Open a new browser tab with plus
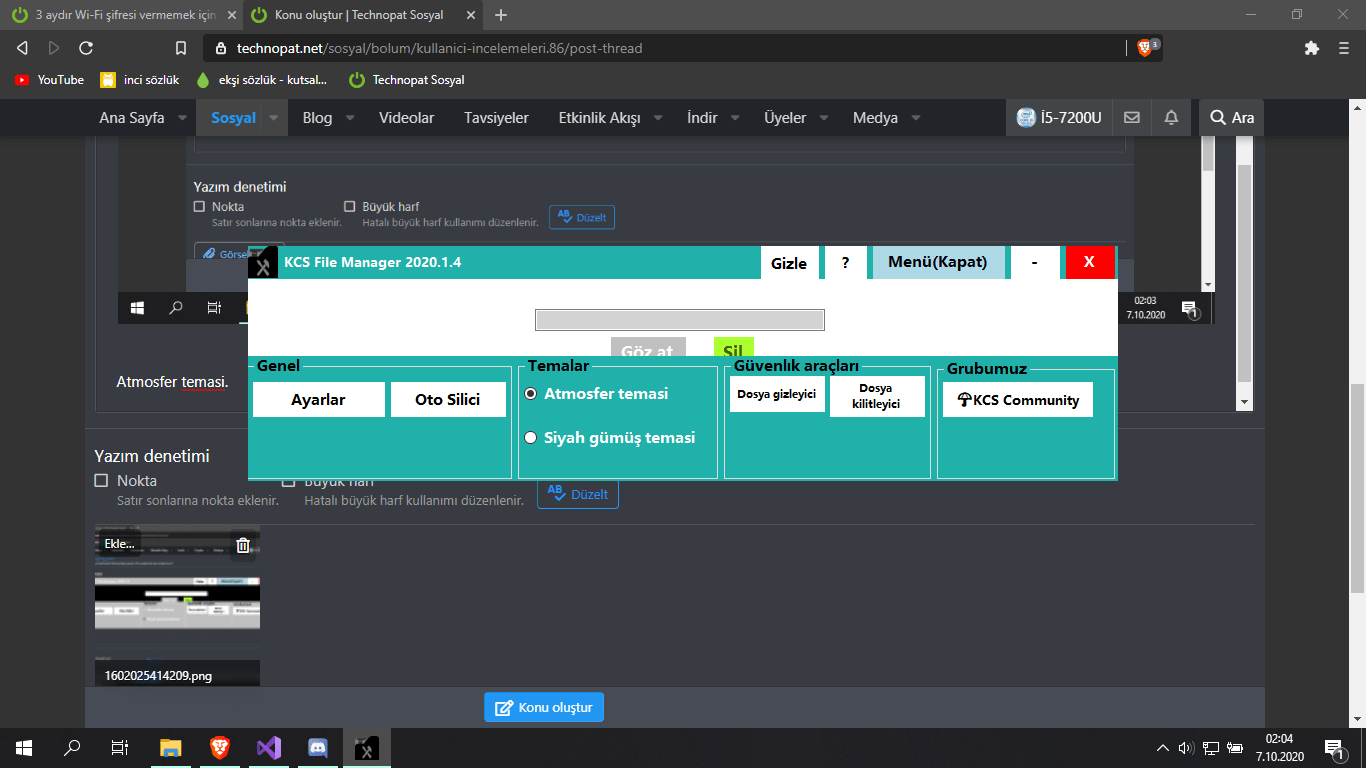 pyautogui.click(x=501, y=15)
